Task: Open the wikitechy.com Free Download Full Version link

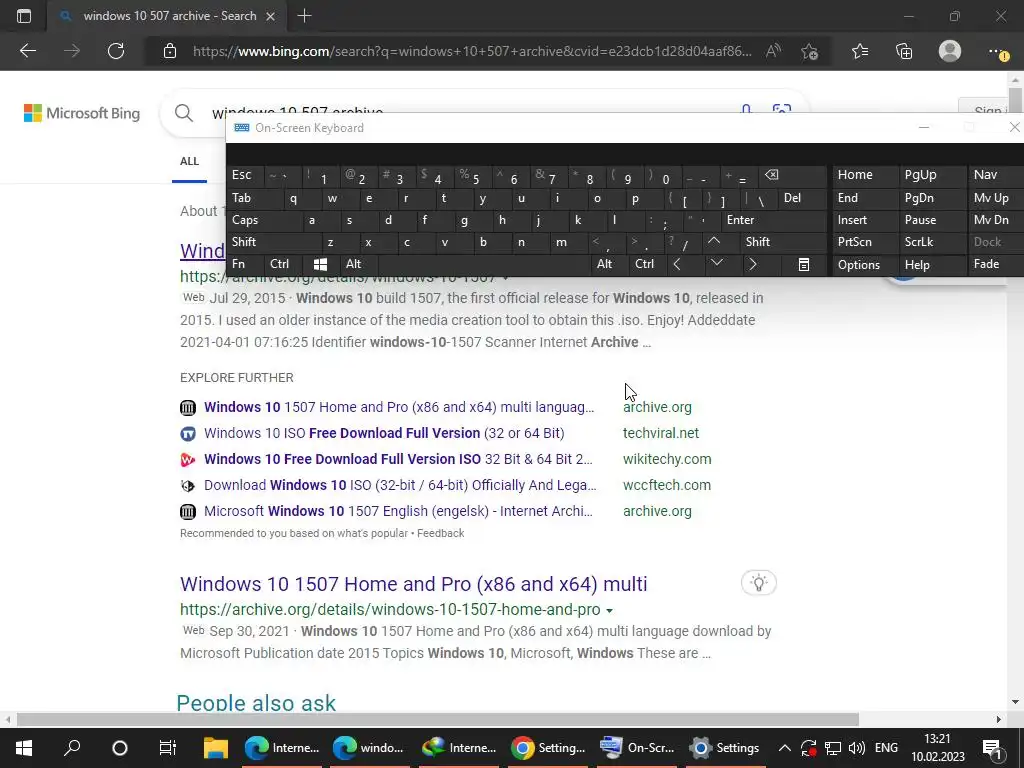Action: (398, 459)
